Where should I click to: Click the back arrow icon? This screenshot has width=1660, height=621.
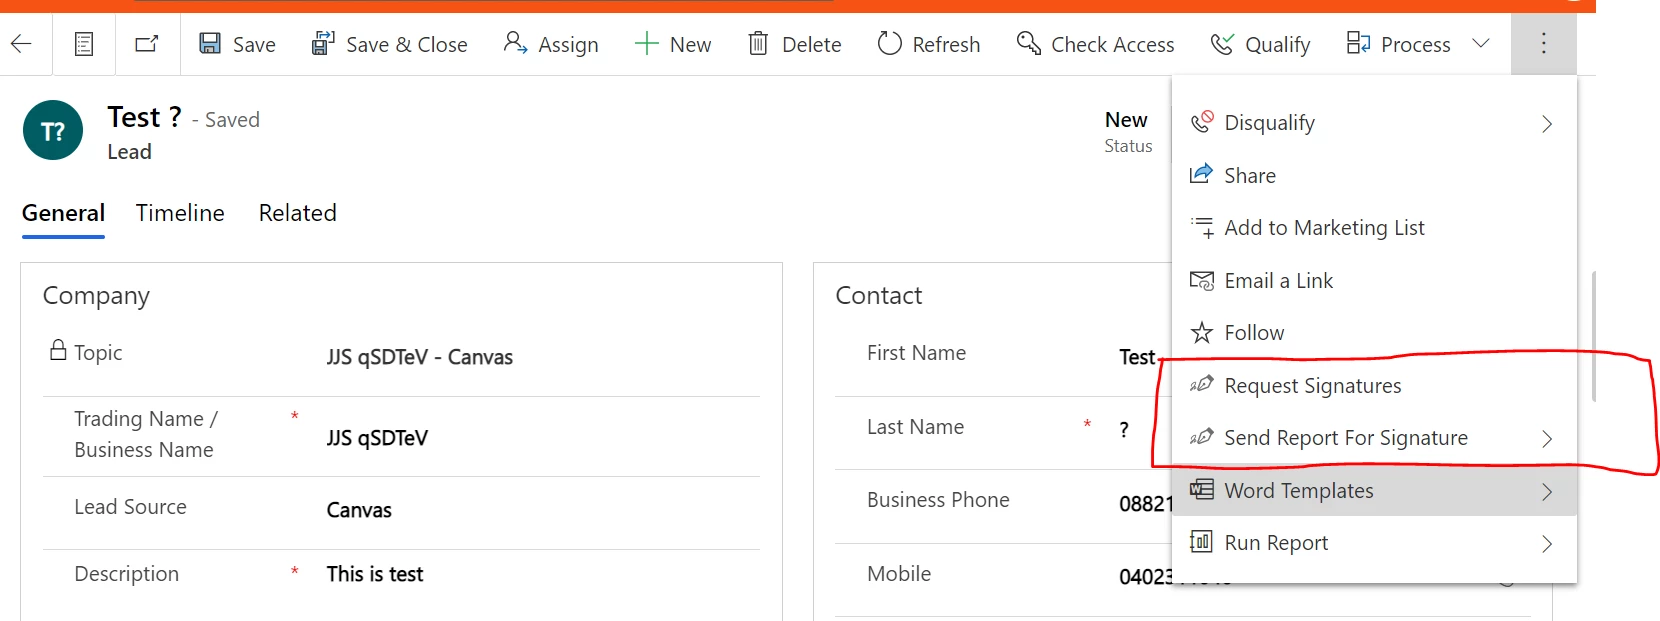(x=21, y=44)
